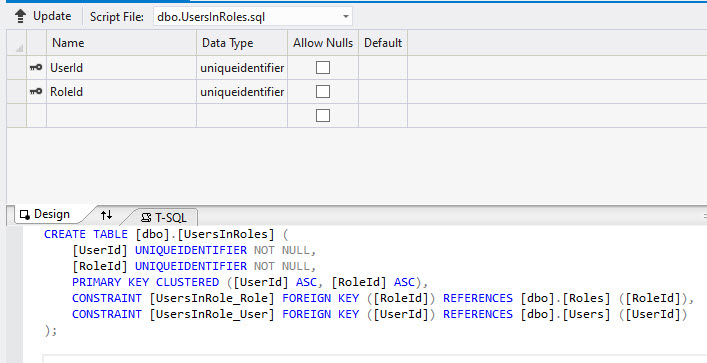This screenshot has width=707, height=363.
Task: Click the primary key icon beside UserId
Action: click(36, 68)
